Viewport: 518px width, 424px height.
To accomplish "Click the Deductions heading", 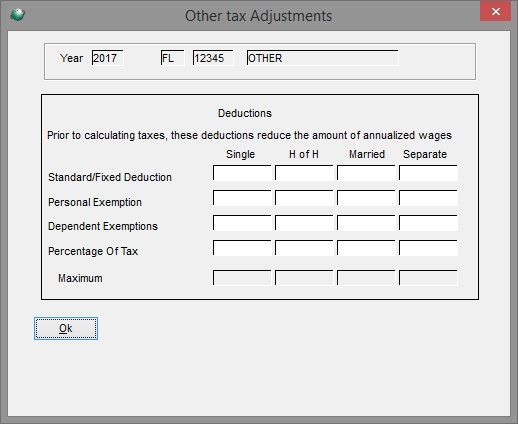I will [x=245, y=113].
